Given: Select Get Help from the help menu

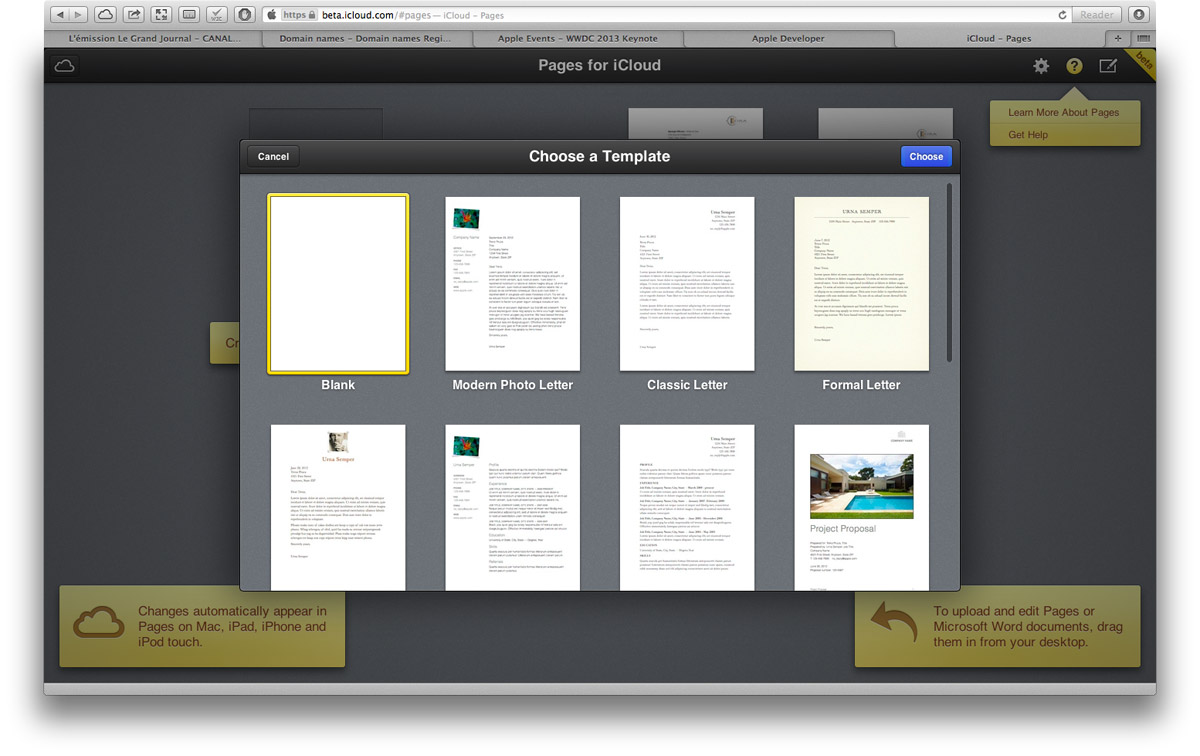Looking at the screenshot, I should [x=1064, y=134].
